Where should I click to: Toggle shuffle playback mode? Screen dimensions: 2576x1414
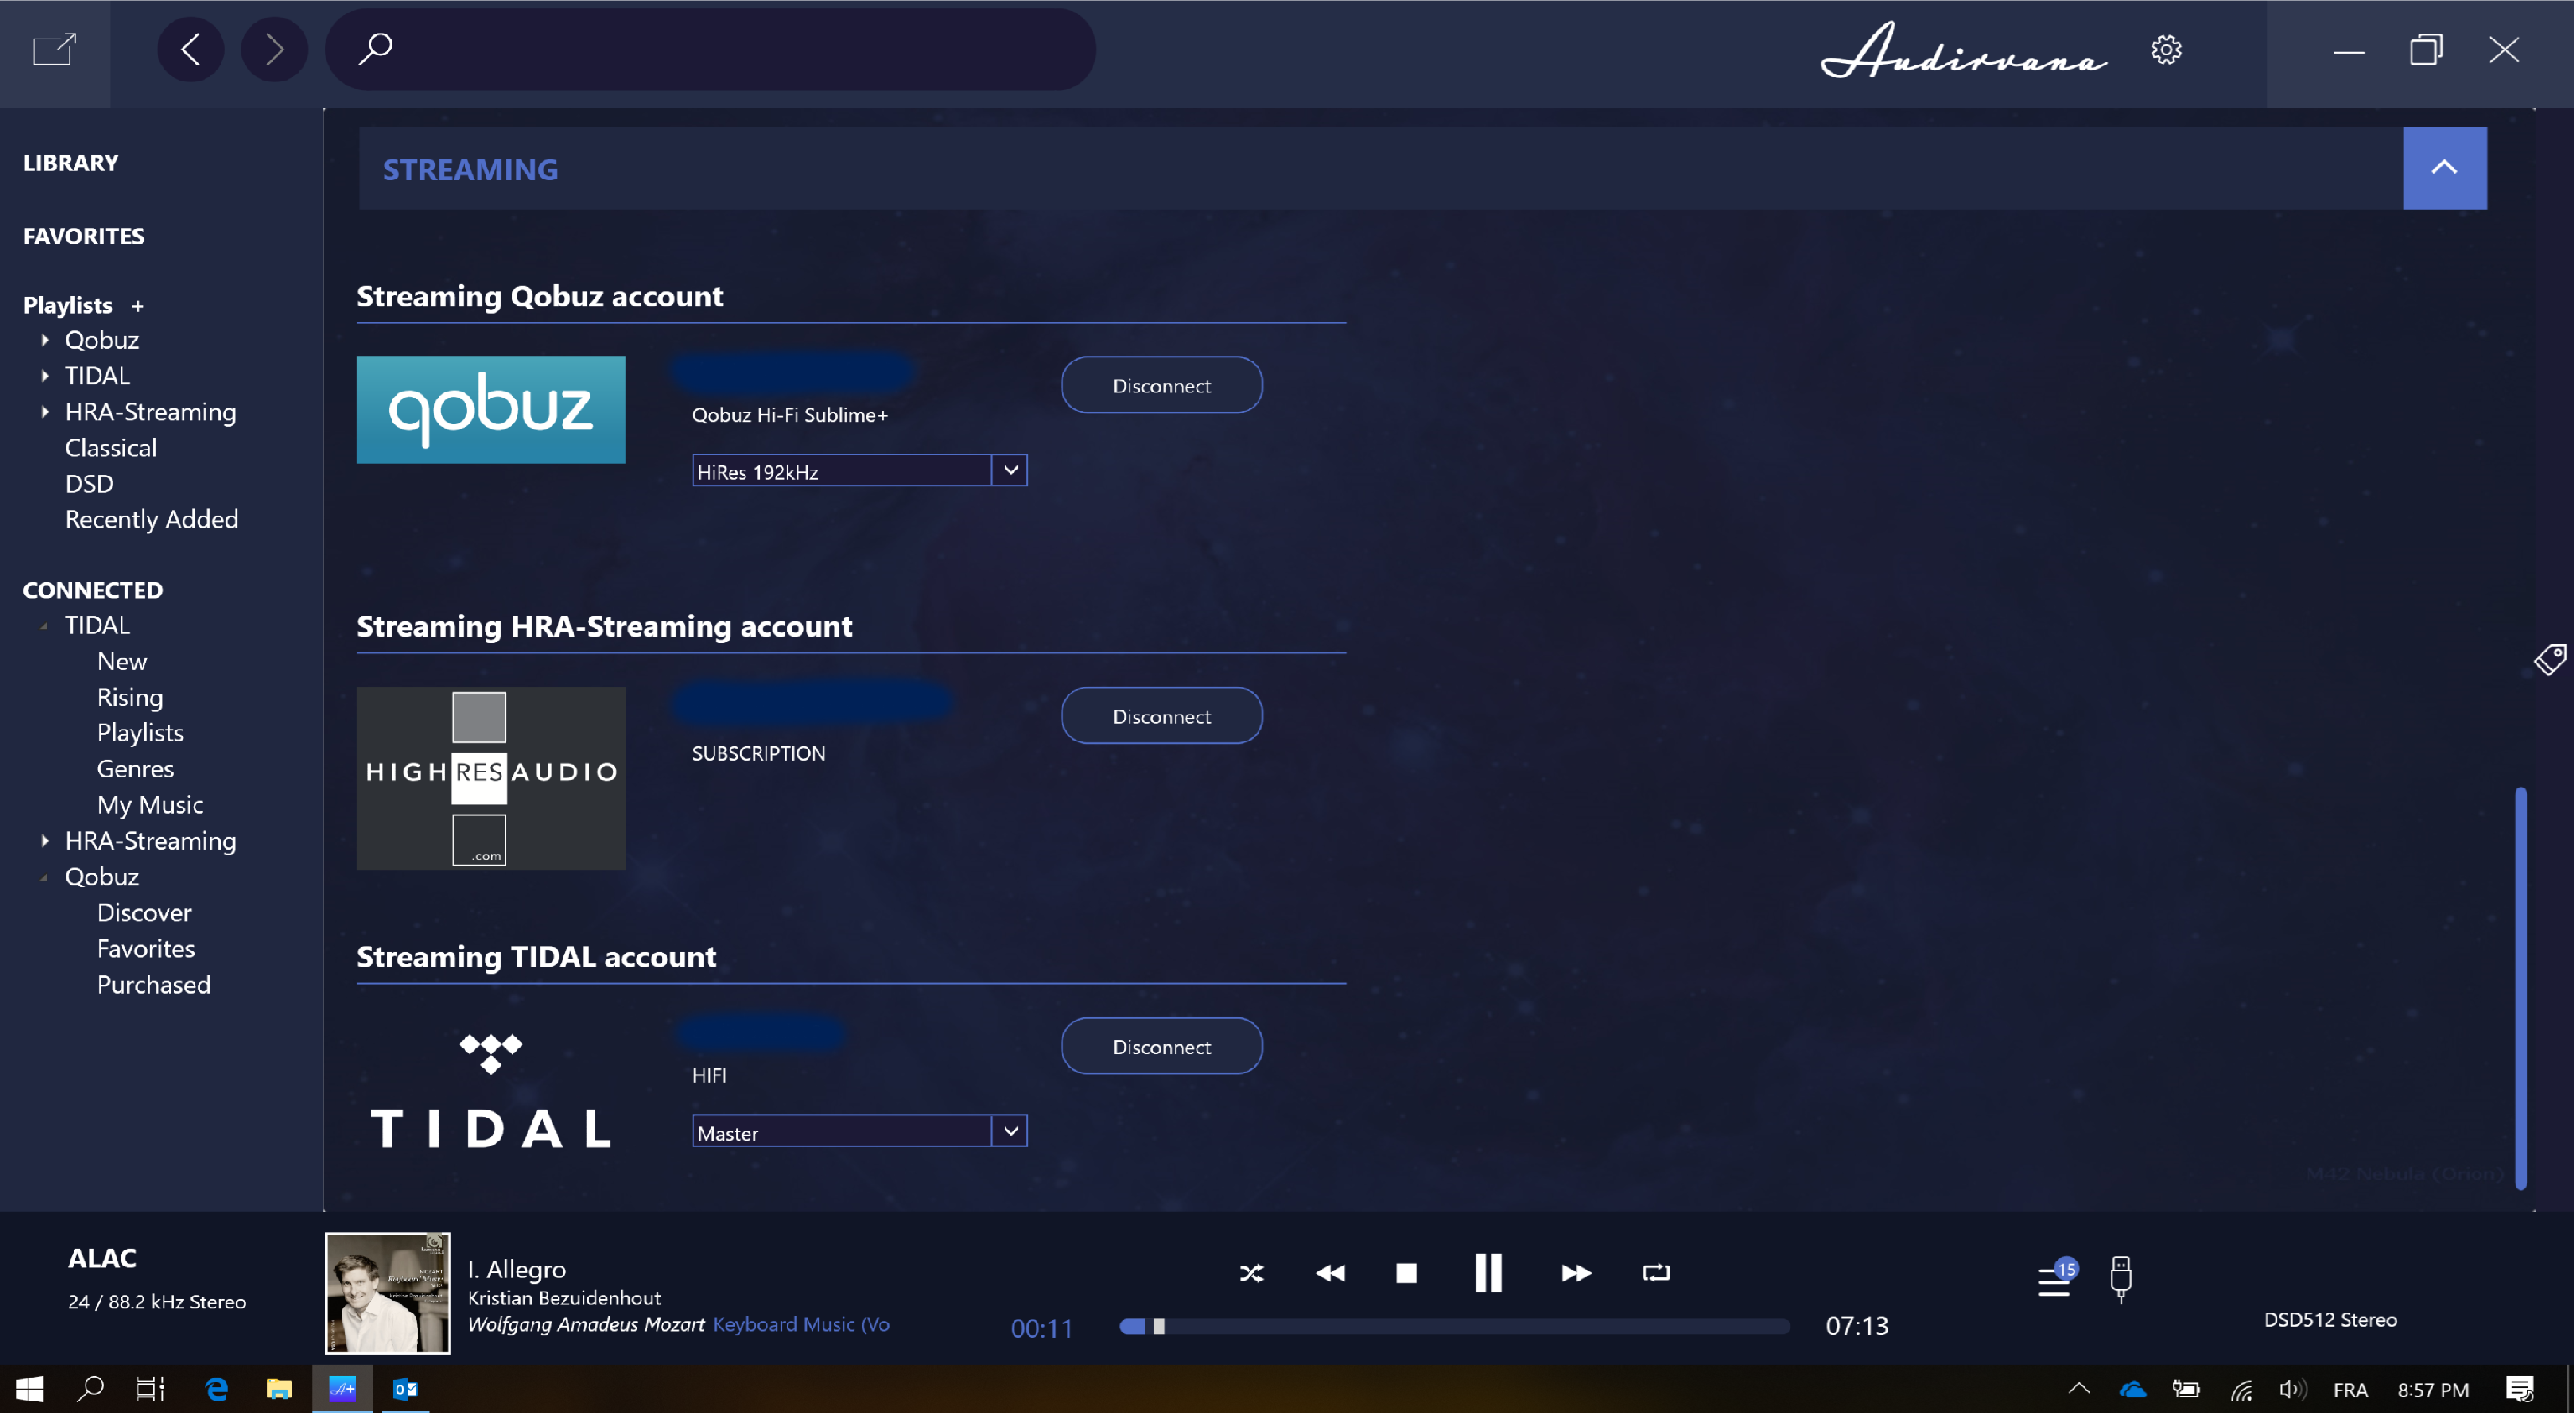[x=1251, y=1273]
